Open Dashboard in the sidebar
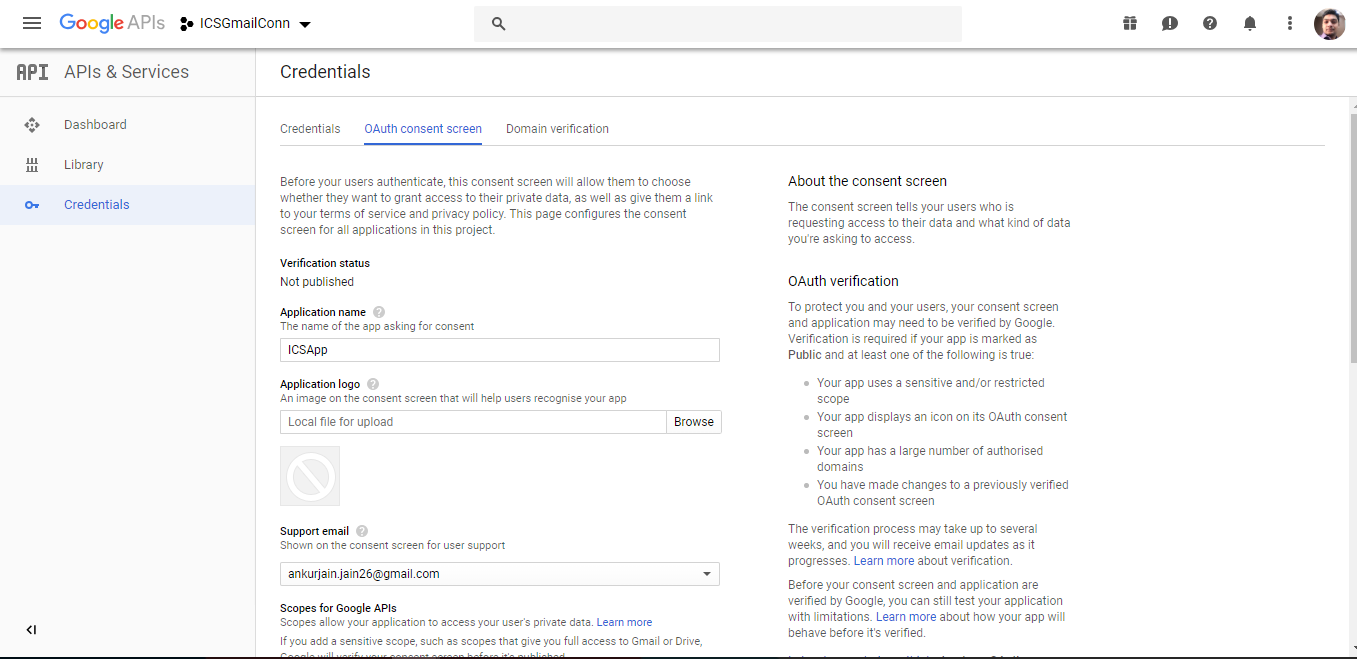The height and width of the screenshot is (659, 1357). coord(95,125)
